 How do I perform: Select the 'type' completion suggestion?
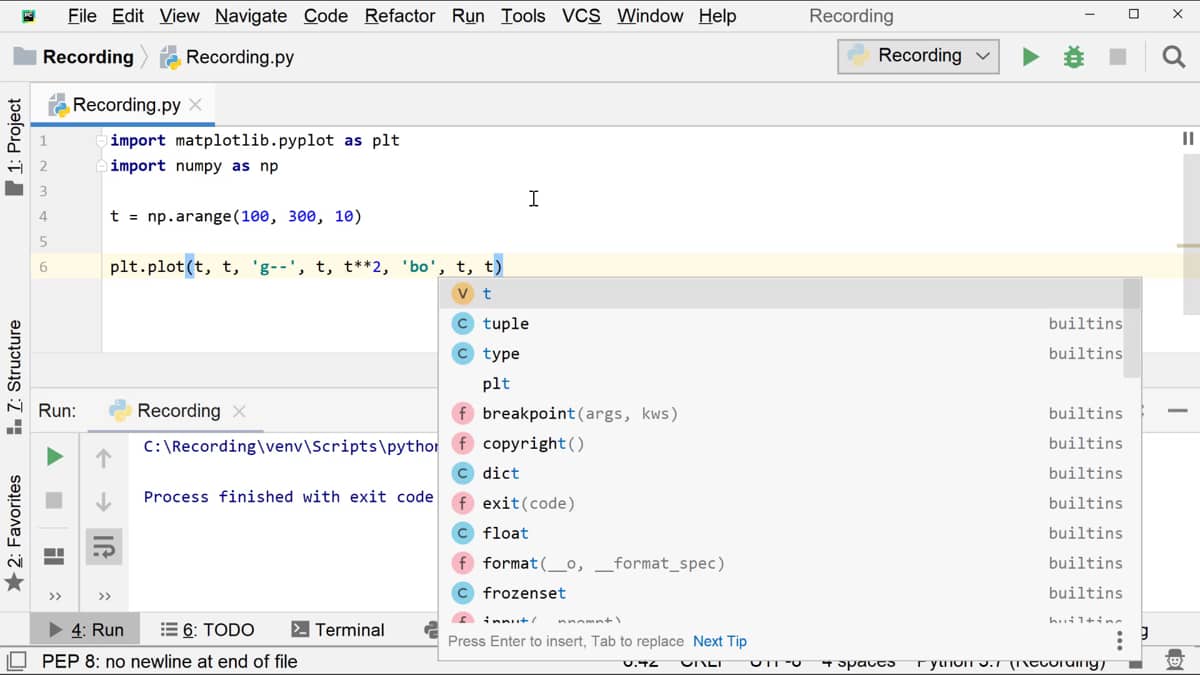pyautogui.click(x=783, y=354)
